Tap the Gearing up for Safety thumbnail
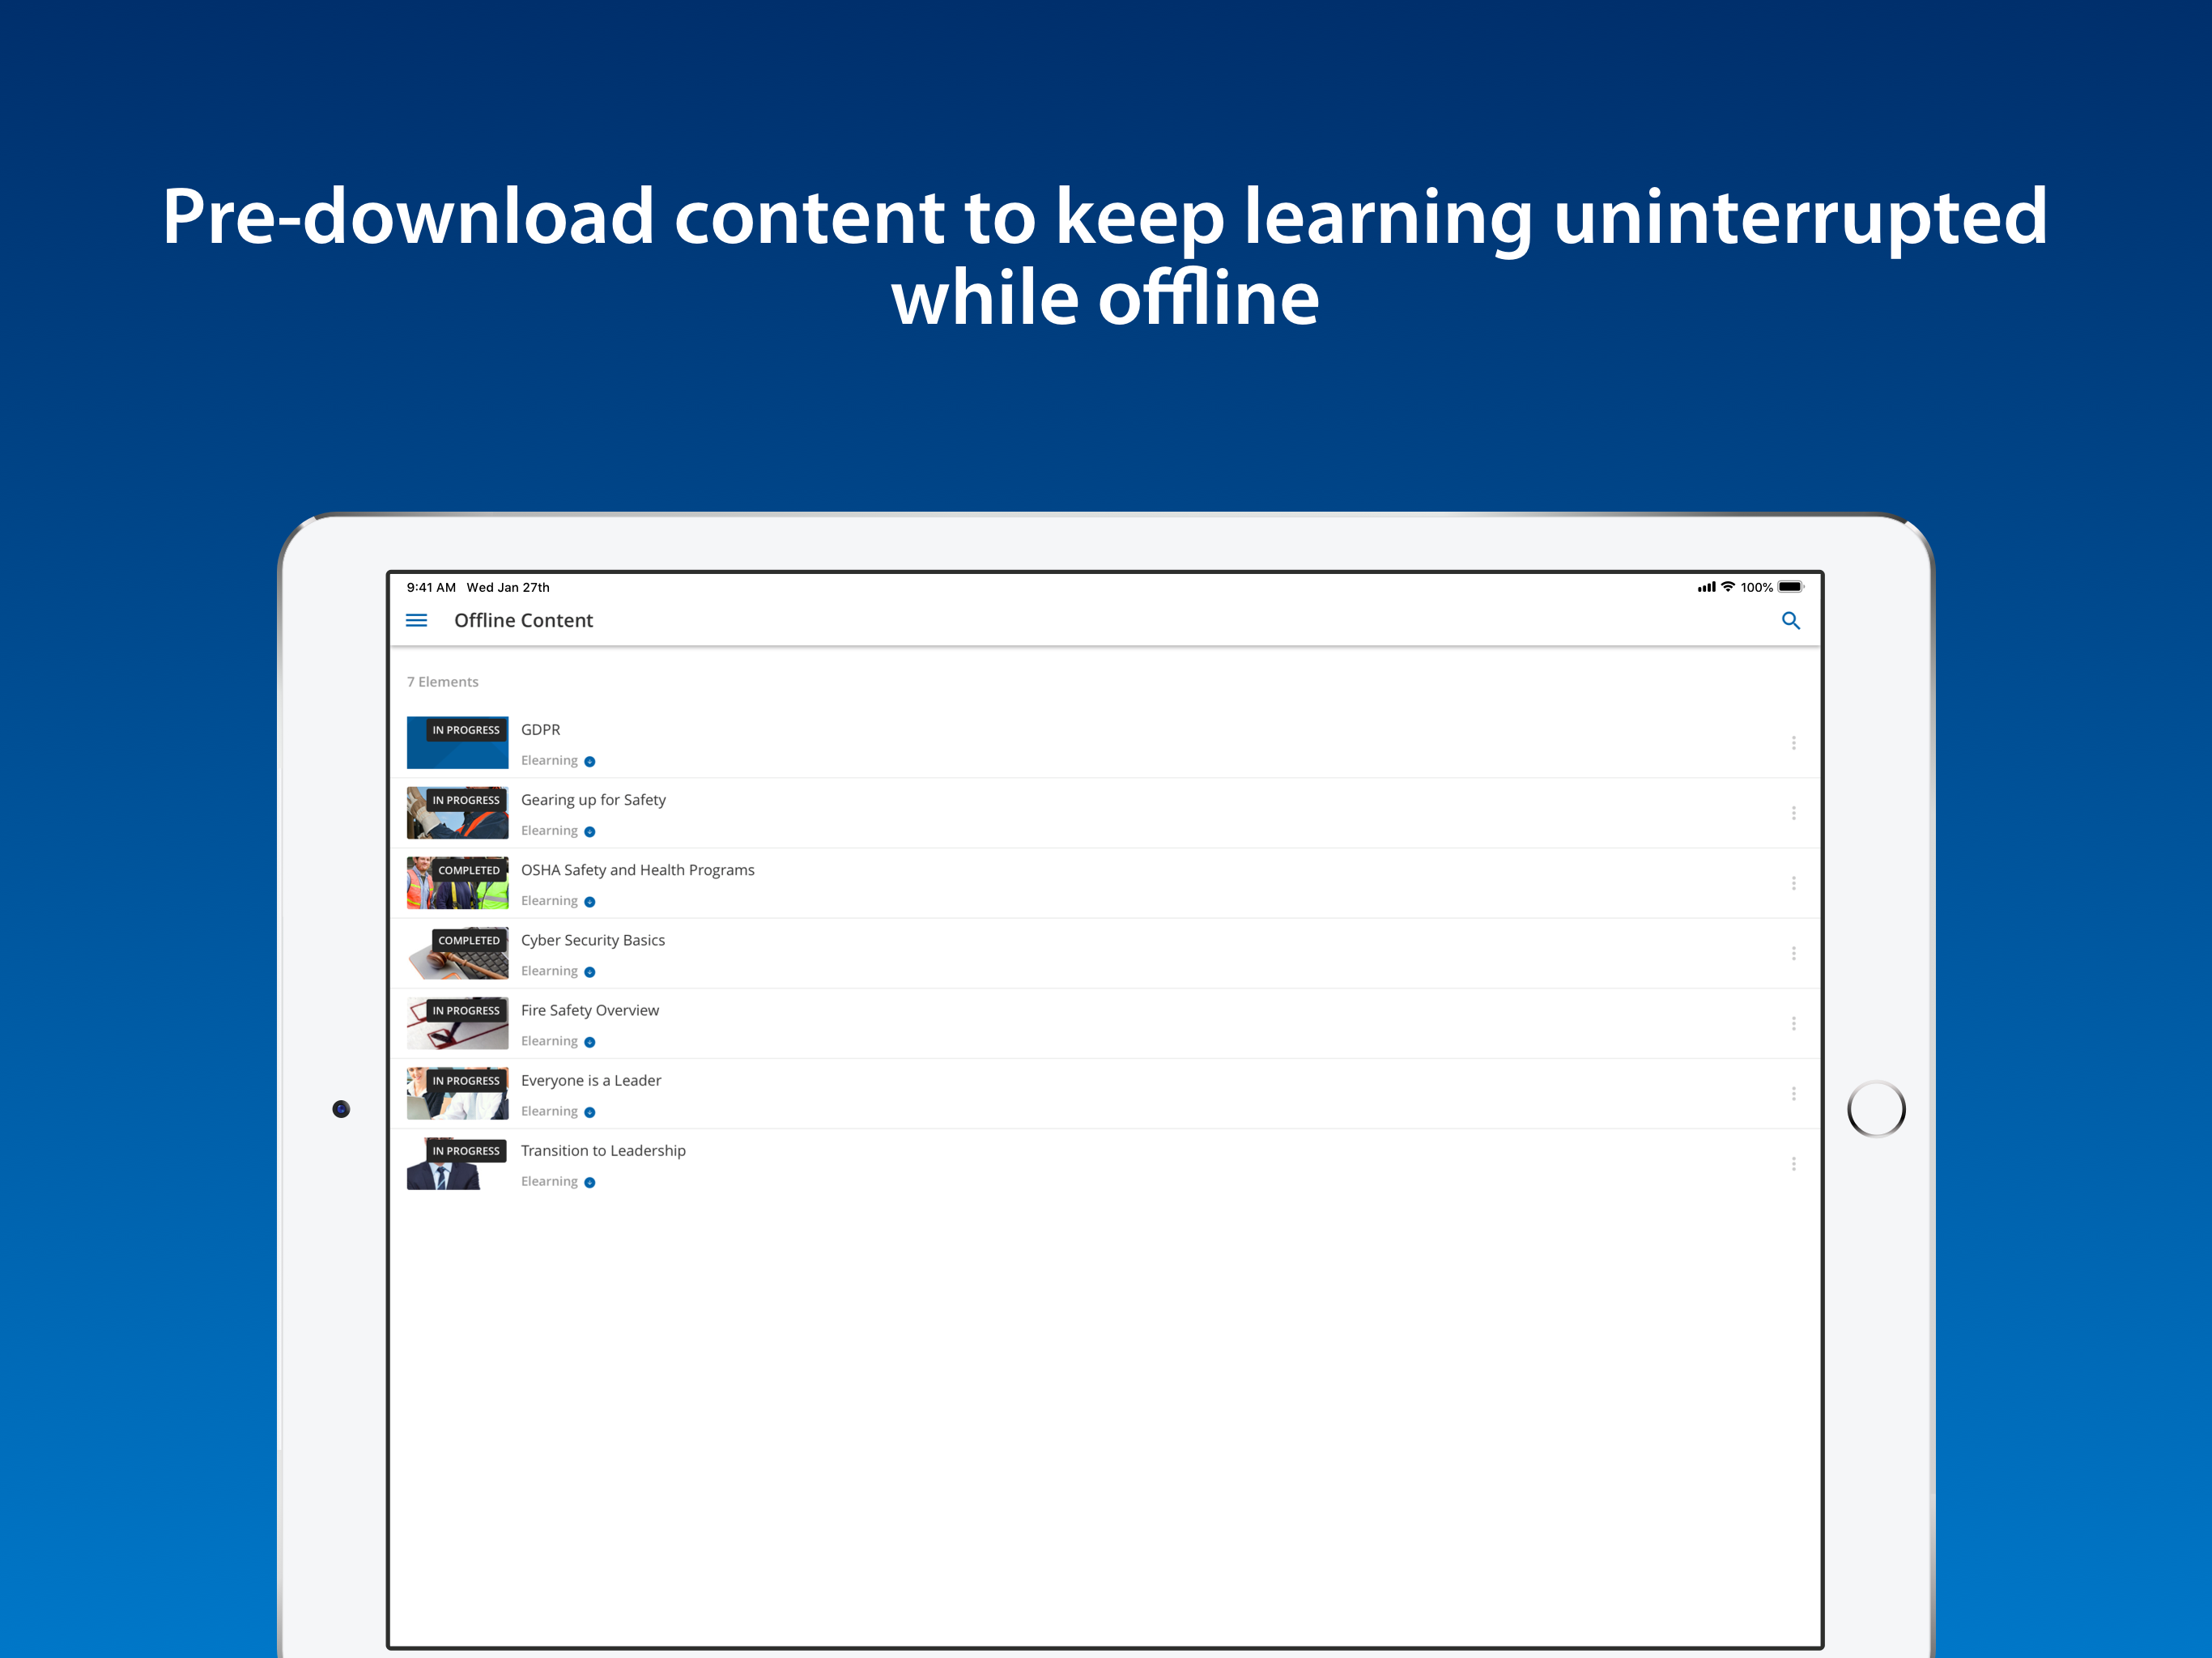This screenshot has width=2212, height=1658. (x=457, y=813)
